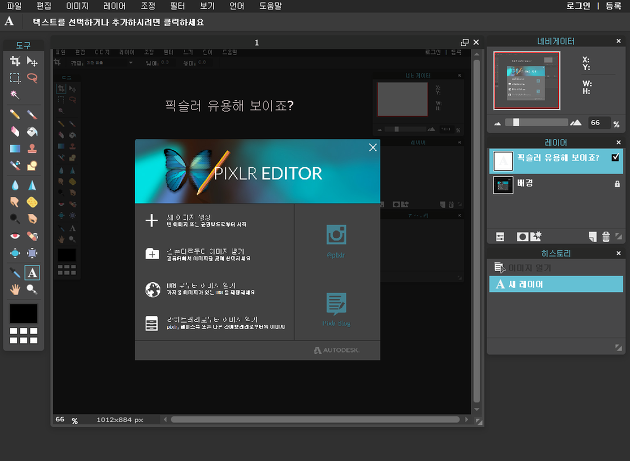Open the 도움말 menu
The image size is (630, 461).
pos(270,6)
